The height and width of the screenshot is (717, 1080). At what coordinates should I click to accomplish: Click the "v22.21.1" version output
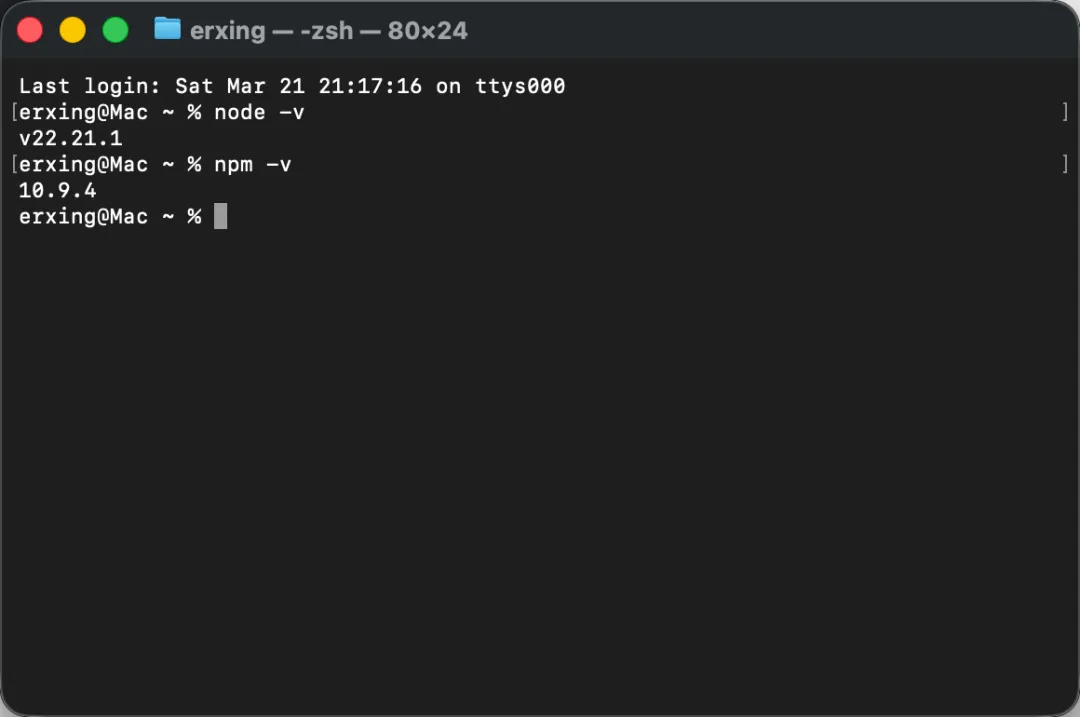pyautogui.click(x=71, y=138)
